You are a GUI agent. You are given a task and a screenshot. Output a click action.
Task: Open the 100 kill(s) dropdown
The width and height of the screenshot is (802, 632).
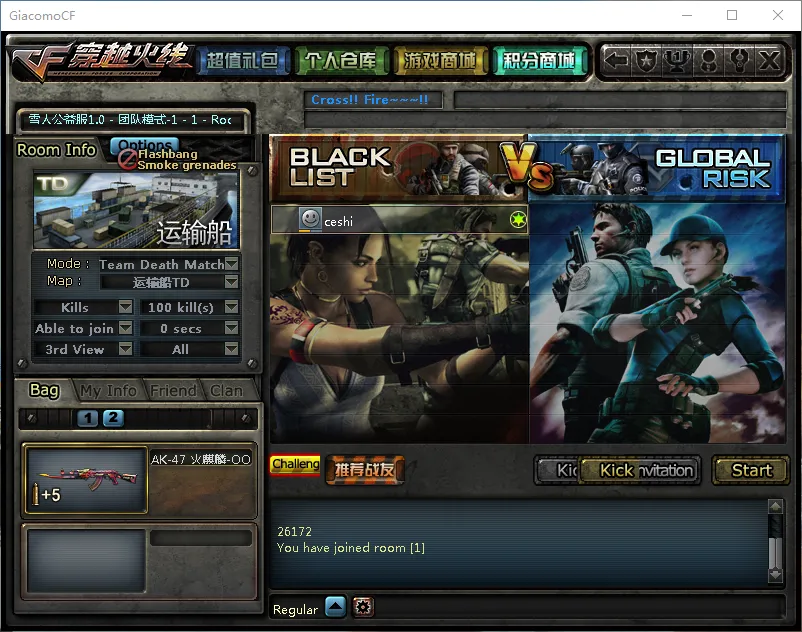[231, 307]
